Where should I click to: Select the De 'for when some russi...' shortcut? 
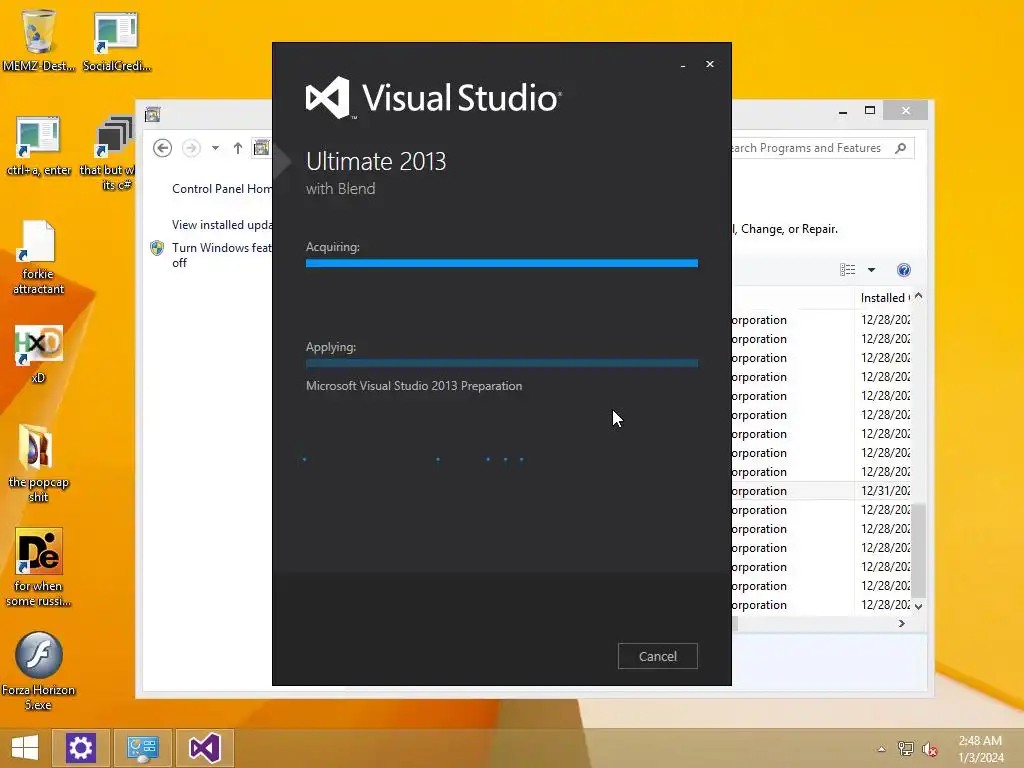click(39, 567)
